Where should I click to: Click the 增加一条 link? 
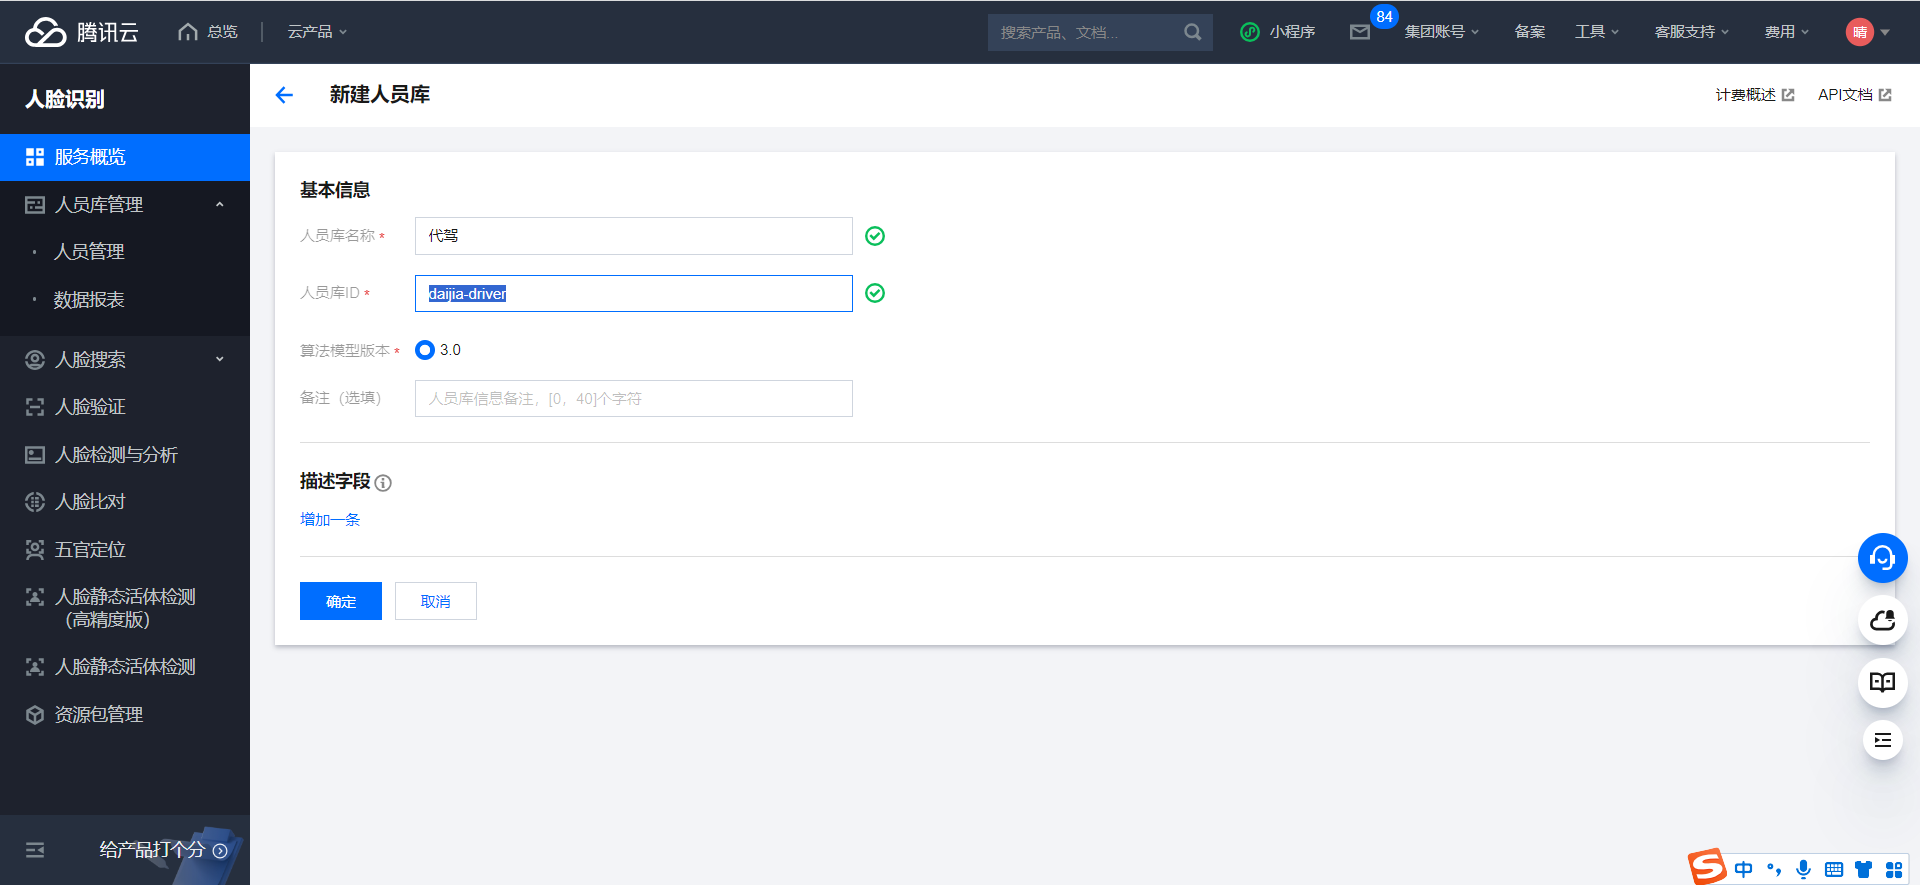coord(330,519)
